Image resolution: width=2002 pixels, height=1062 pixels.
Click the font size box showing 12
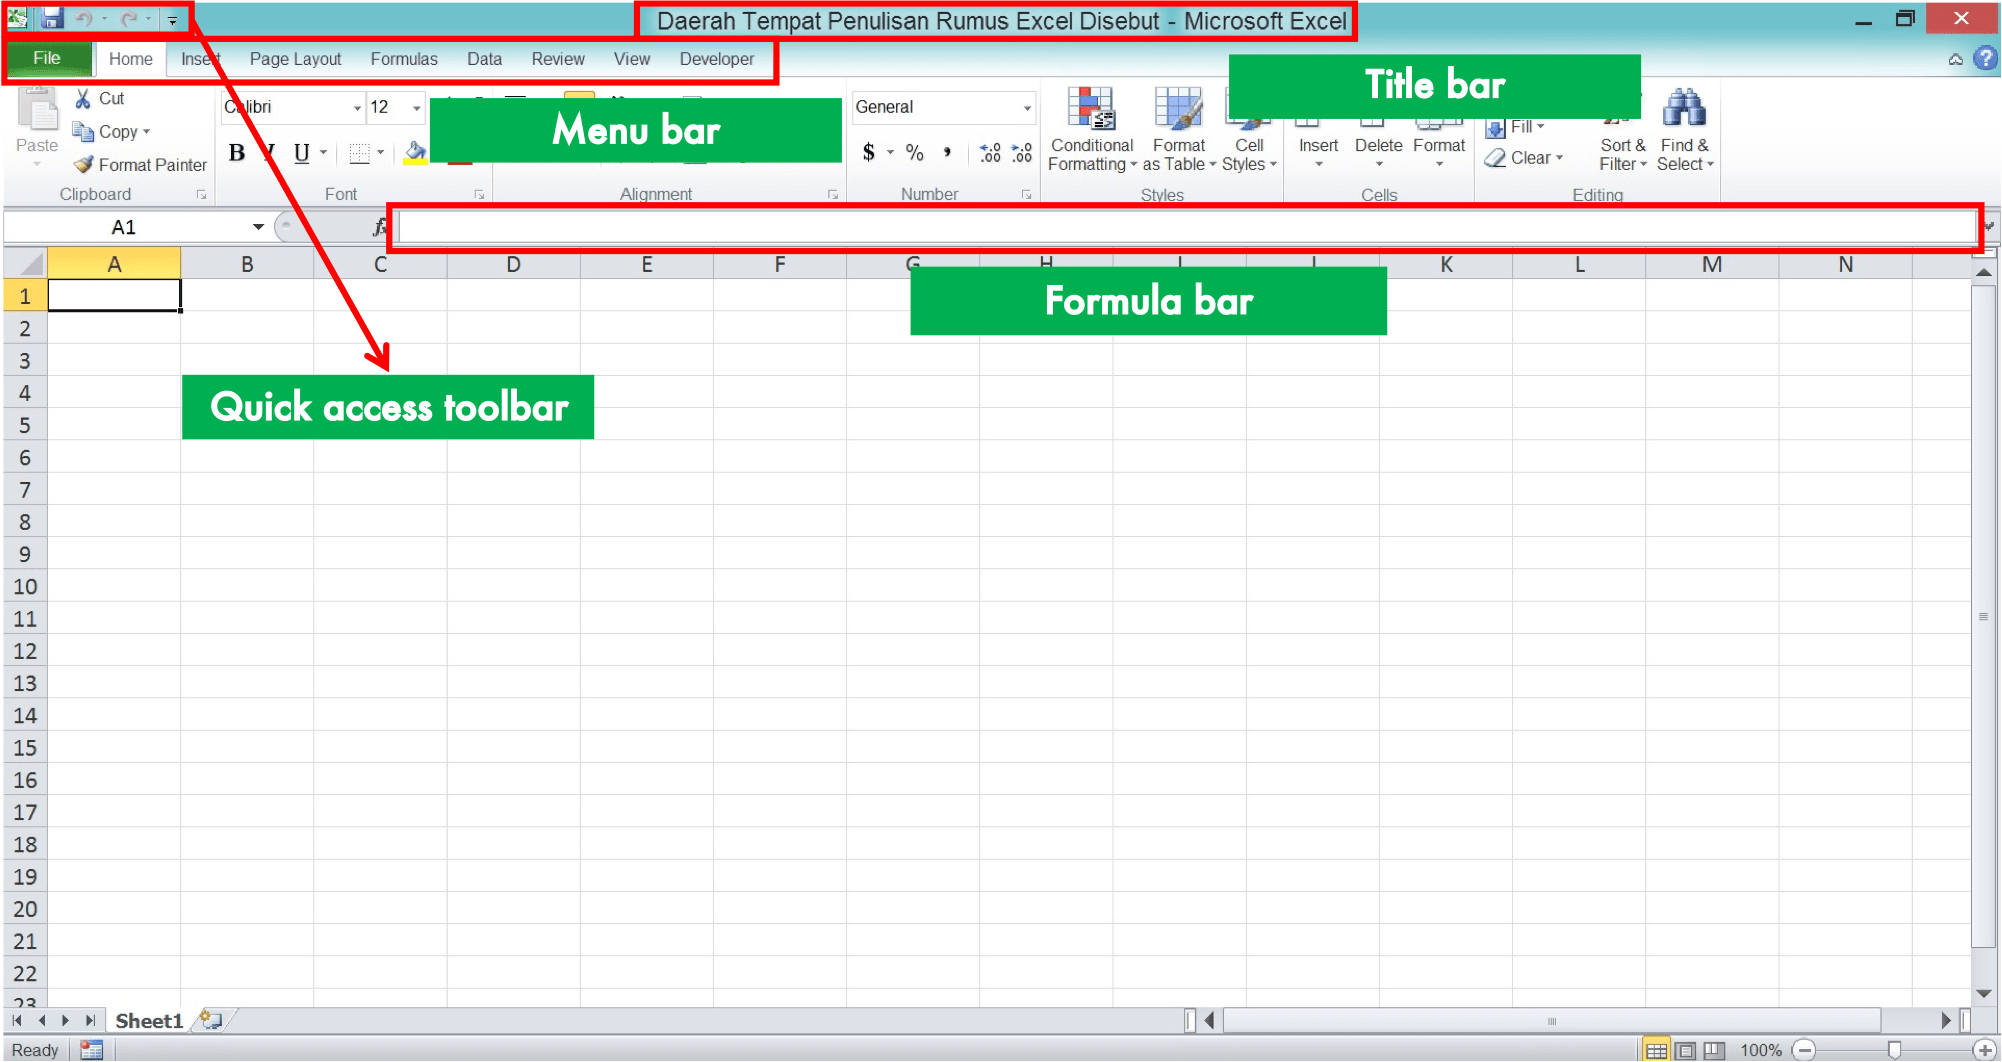(x=388, y=107)
